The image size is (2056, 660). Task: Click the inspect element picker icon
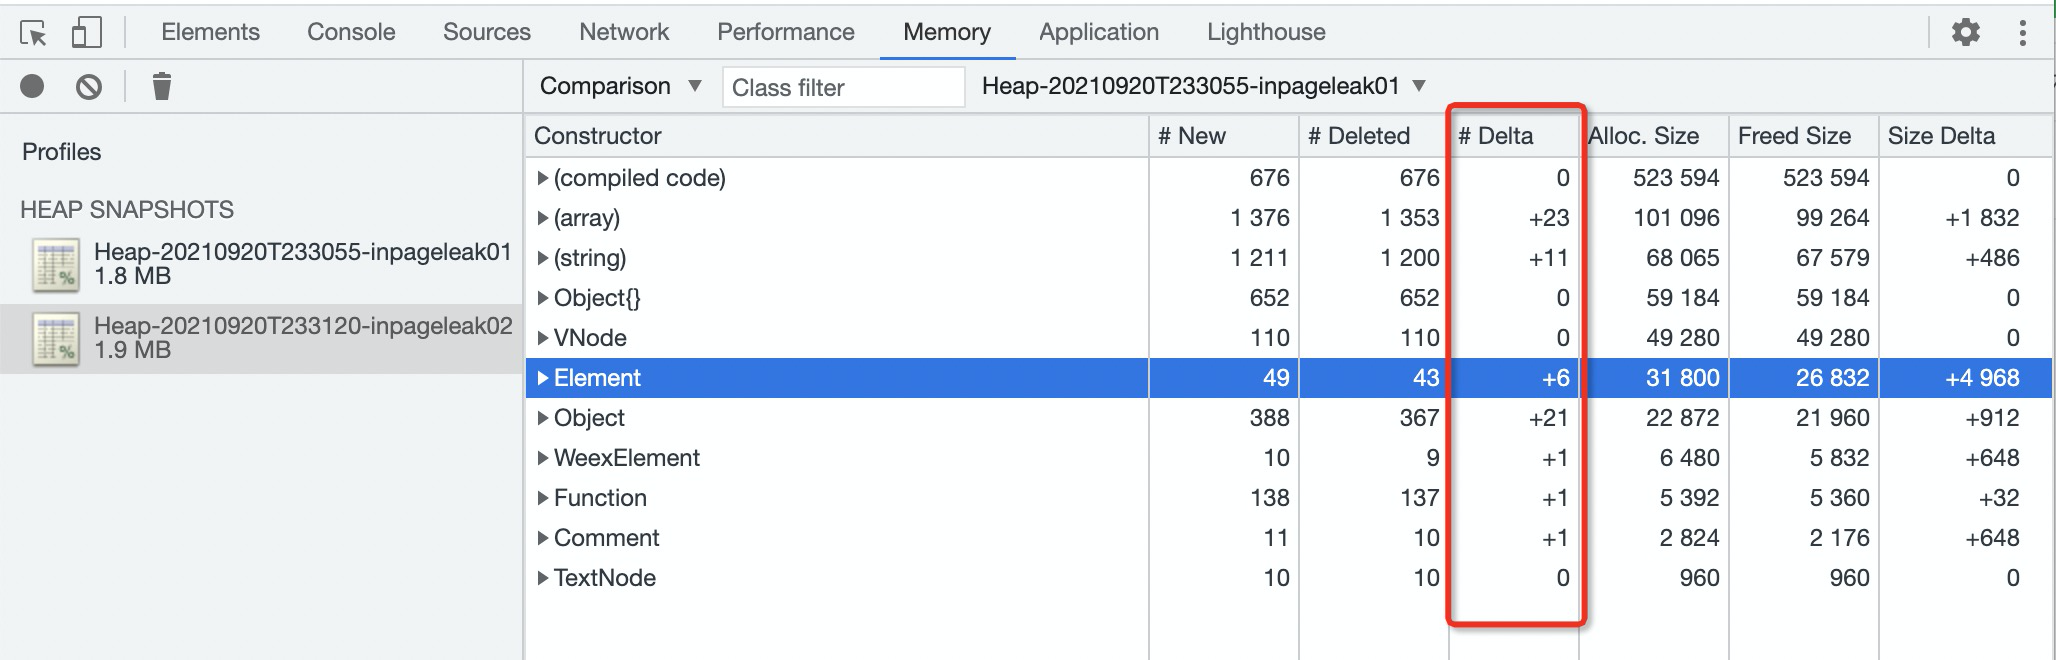[33, 33]
